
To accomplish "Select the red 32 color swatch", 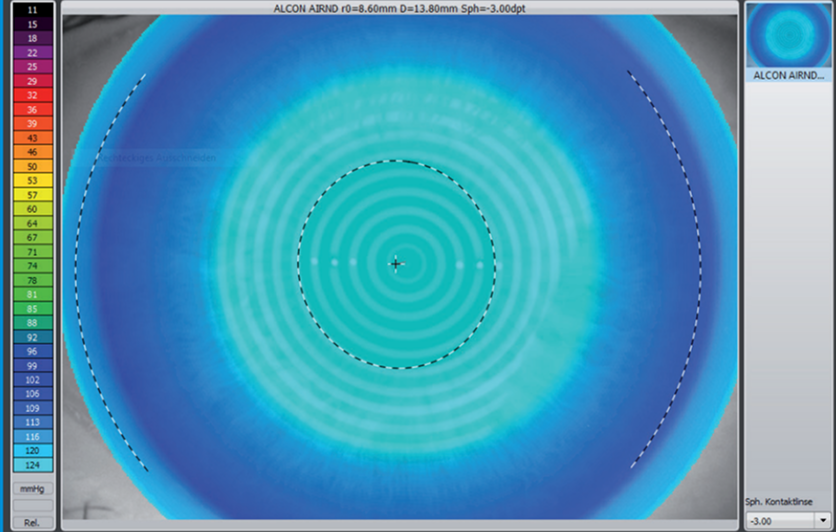I will [33, 95].
